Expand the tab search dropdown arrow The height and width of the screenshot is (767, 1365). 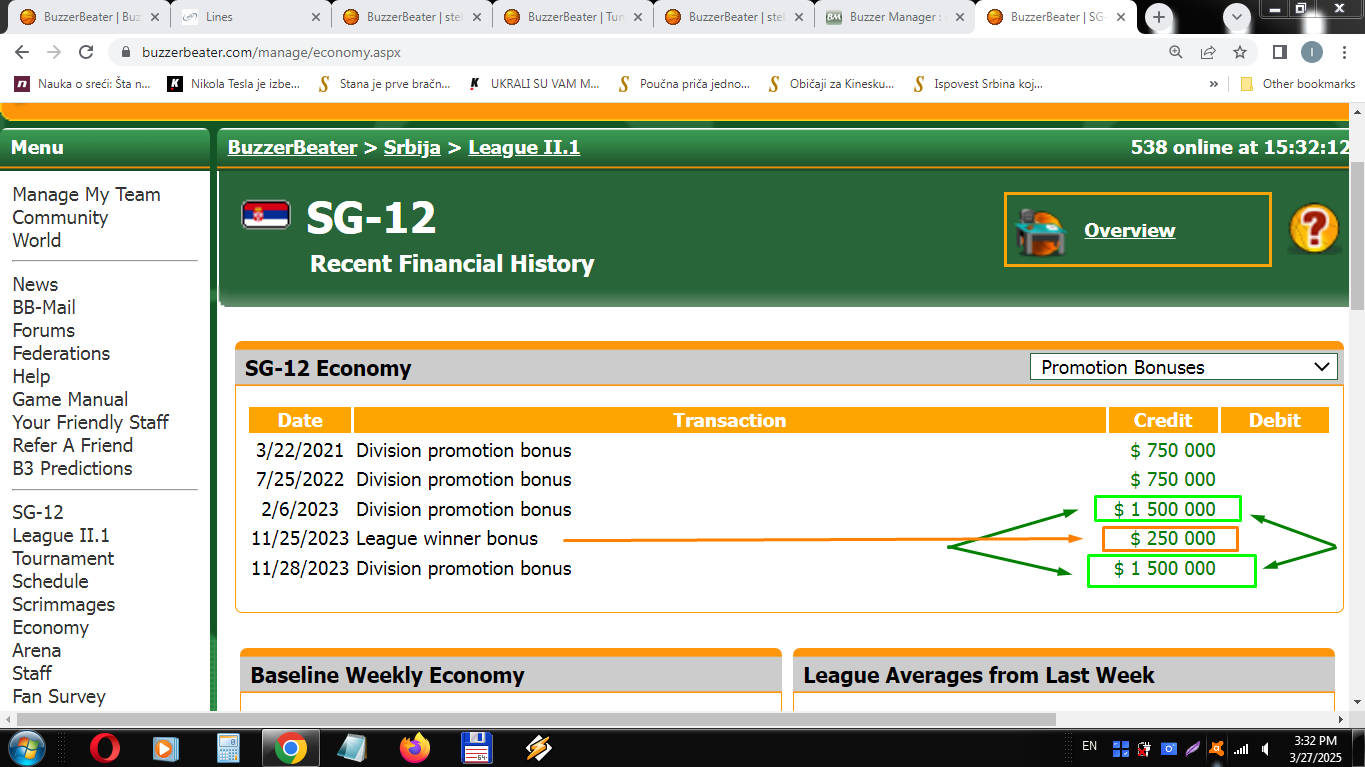pyautogui.click(x=1238, y=17)
